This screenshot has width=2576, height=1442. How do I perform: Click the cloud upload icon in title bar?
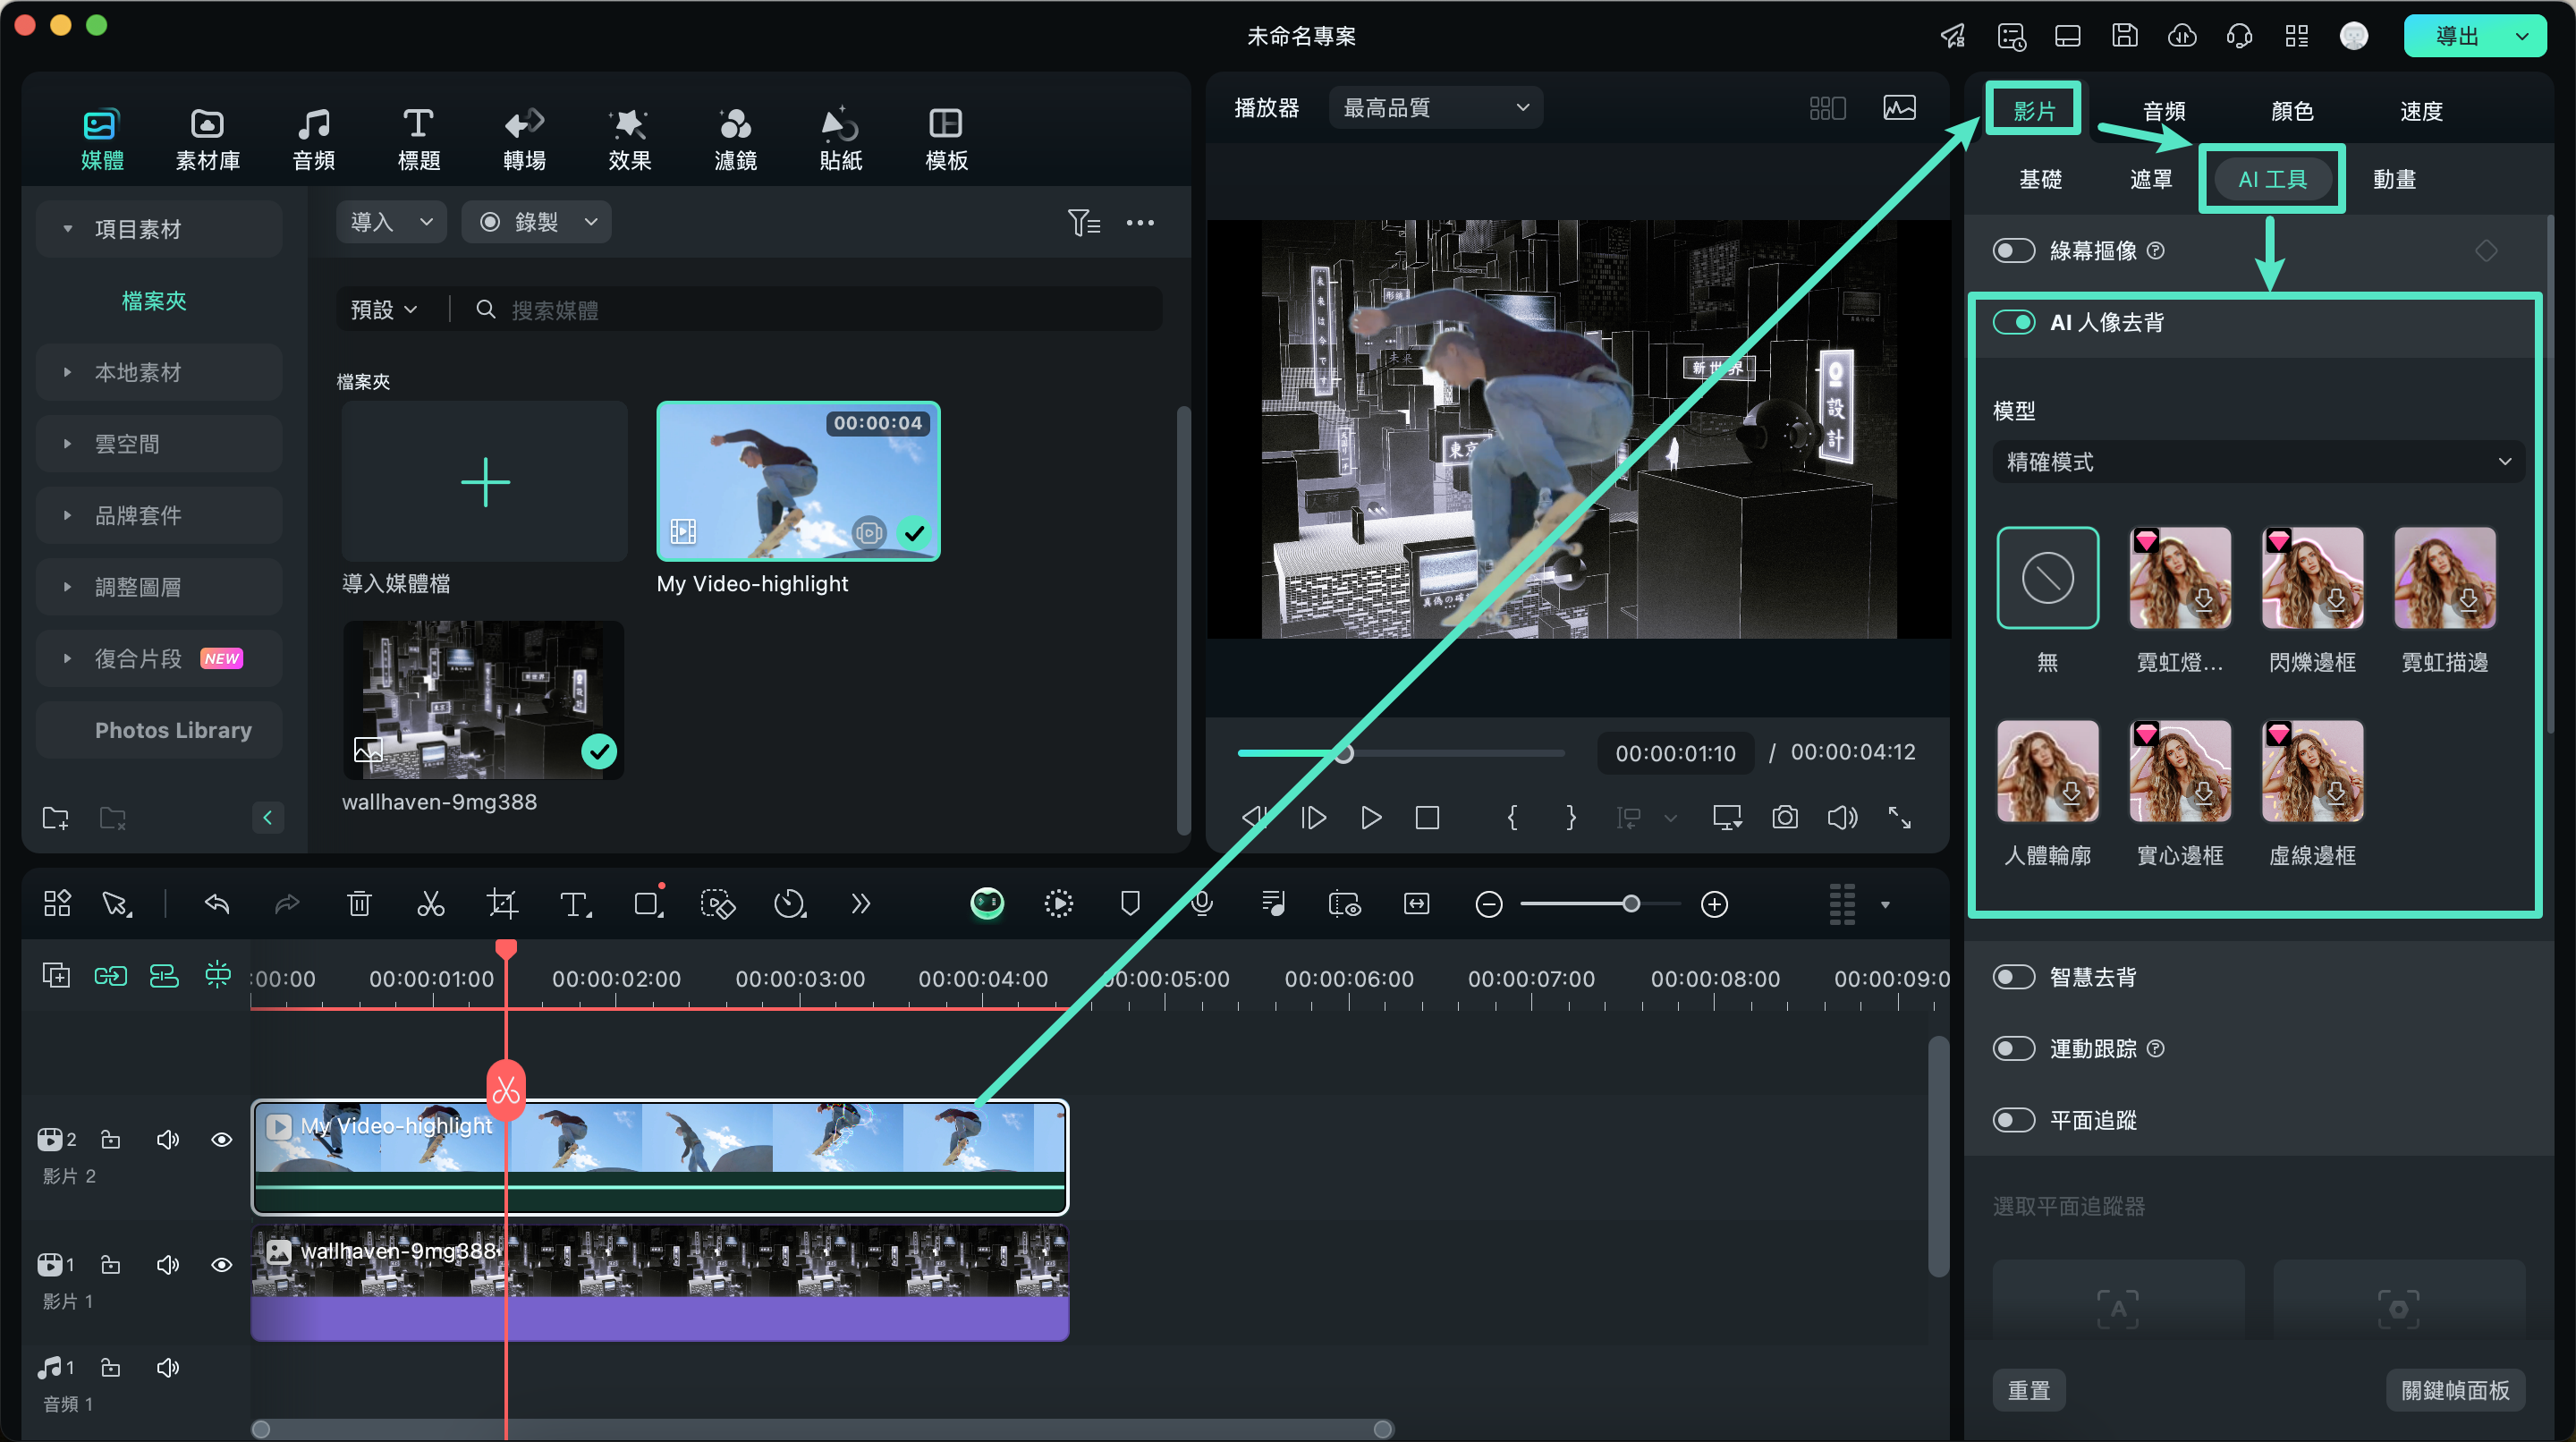point(2181,36)
